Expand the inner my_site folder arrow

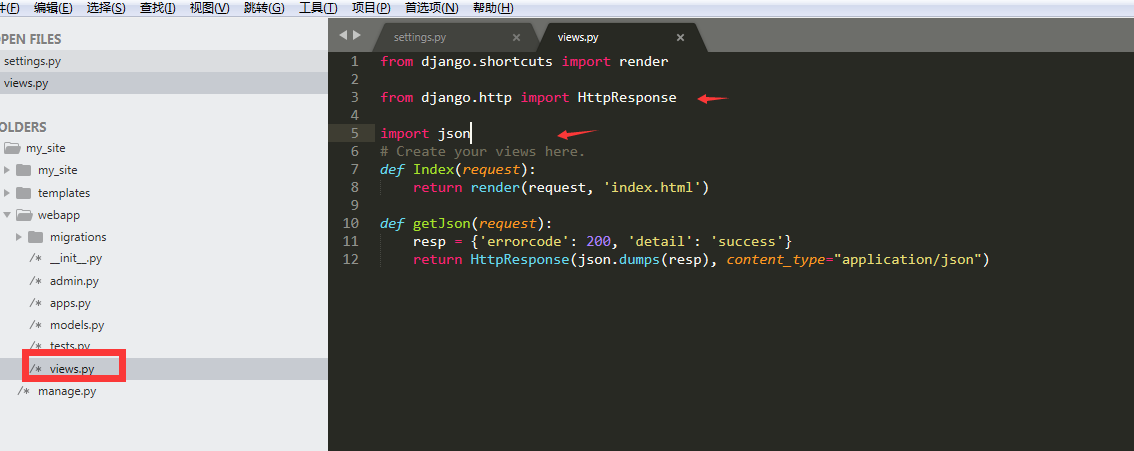[x=7, y=171]
